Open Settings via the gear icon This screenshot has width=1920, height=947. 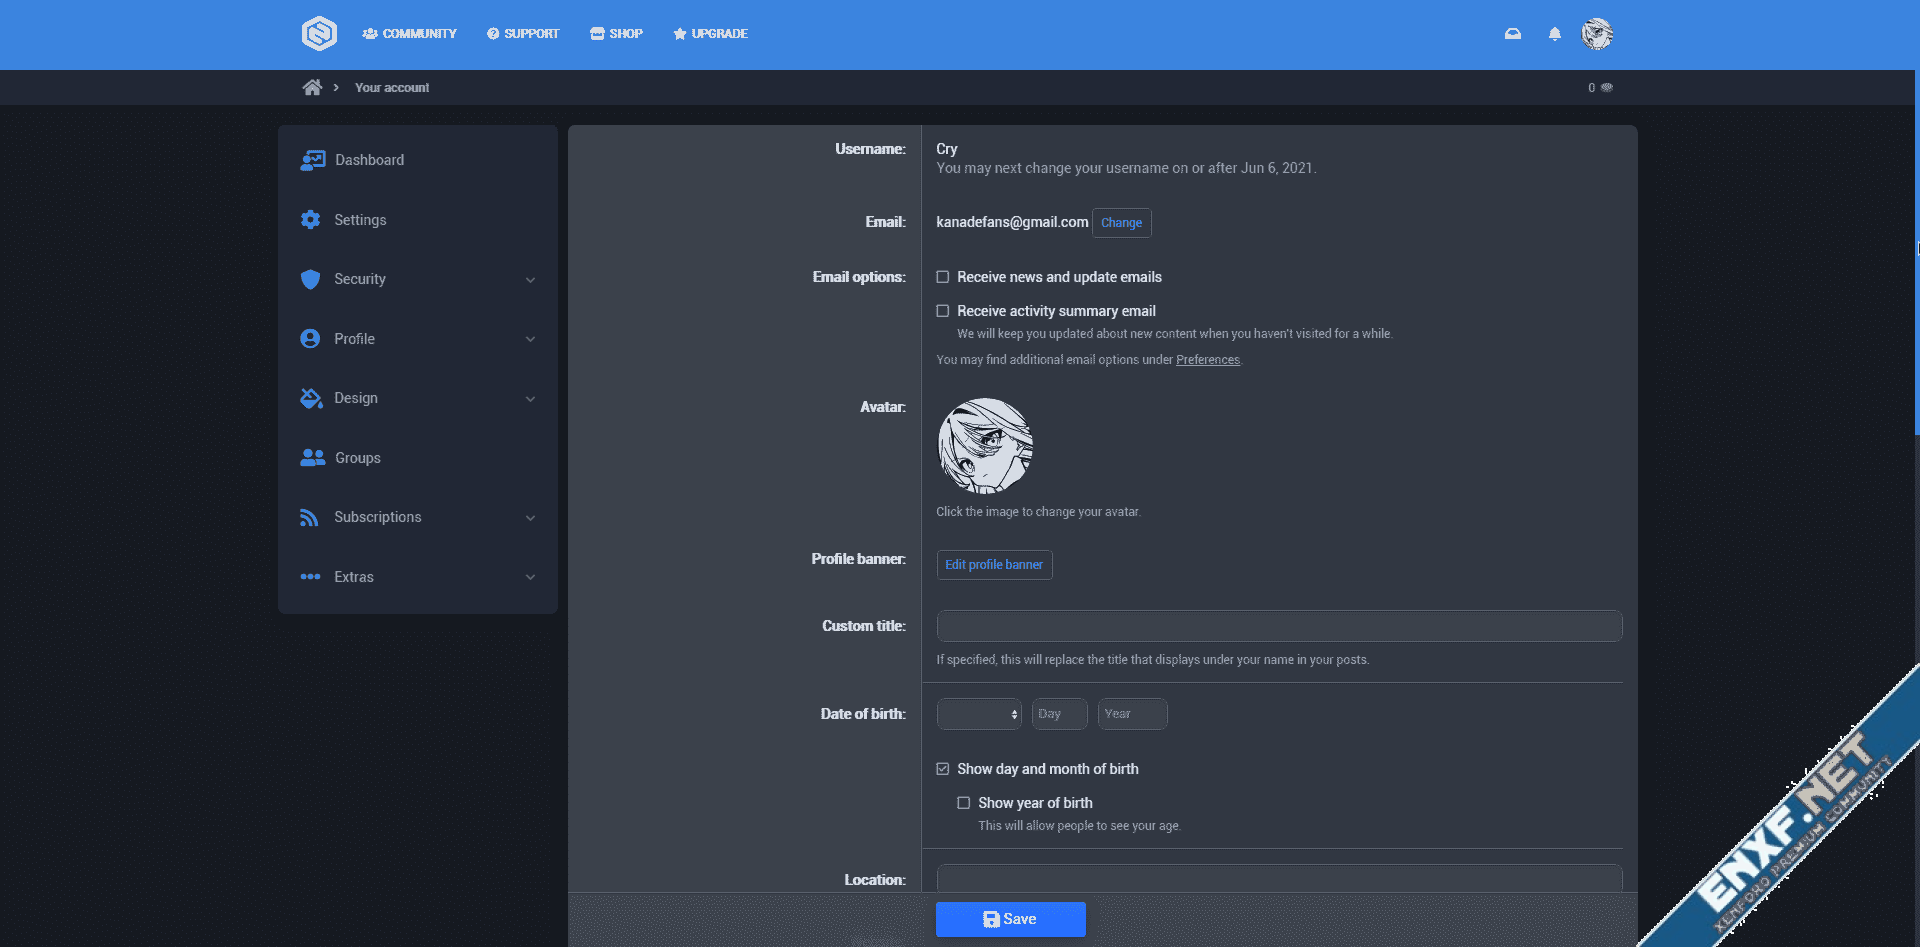point(311,220)
